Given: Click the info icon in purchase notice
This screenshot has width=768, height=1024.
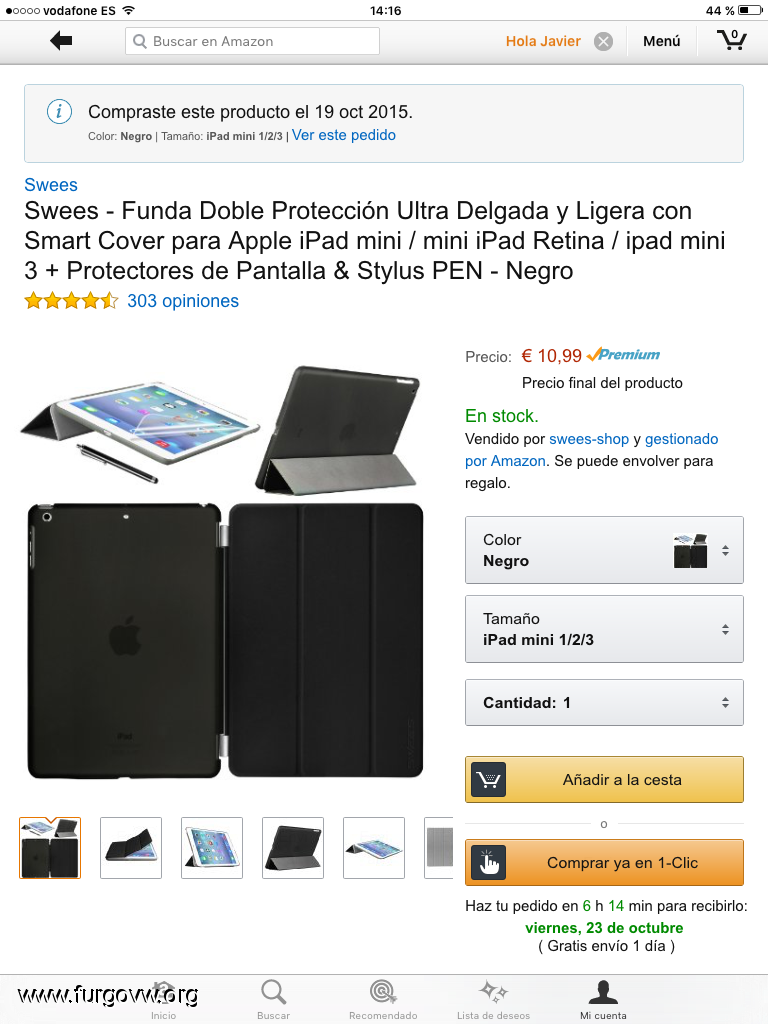Looking at the screenshot, I should click(59, 112).
